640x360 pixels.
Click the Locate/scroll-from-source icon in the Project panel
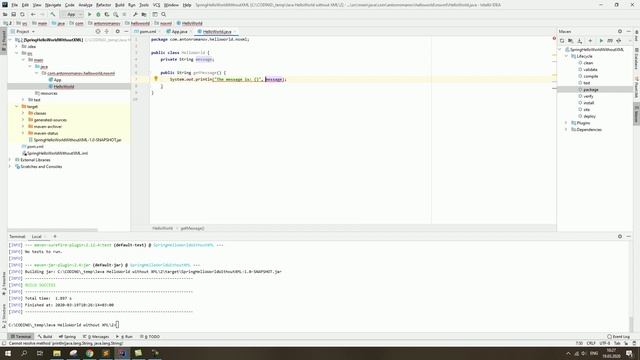[x=98, y=31]
